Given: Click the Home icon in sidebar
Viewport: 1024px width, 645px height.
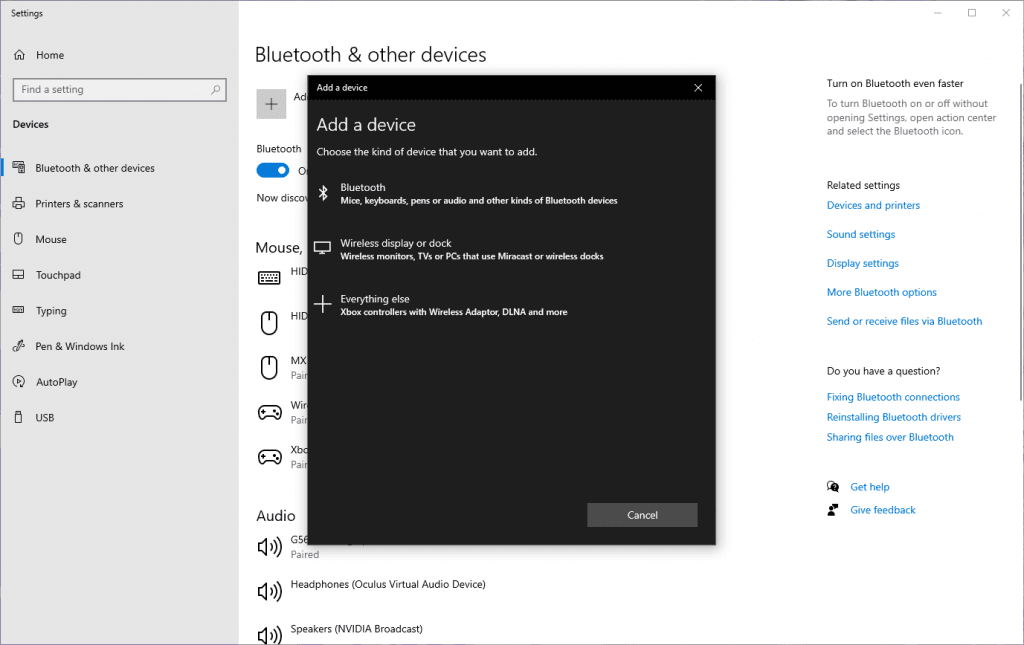Looking at the screenshot, I should 19,55.
